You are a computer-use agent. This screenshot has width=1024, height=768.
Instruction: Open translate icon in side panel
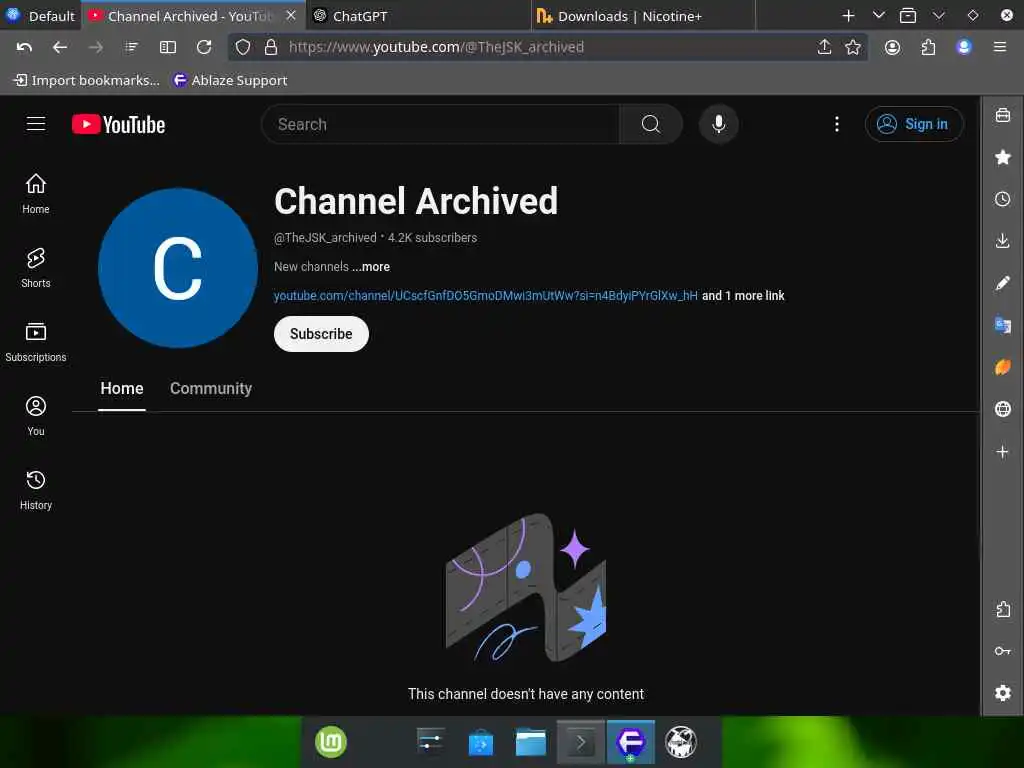pyautogui.click(x=1002, y=325)
